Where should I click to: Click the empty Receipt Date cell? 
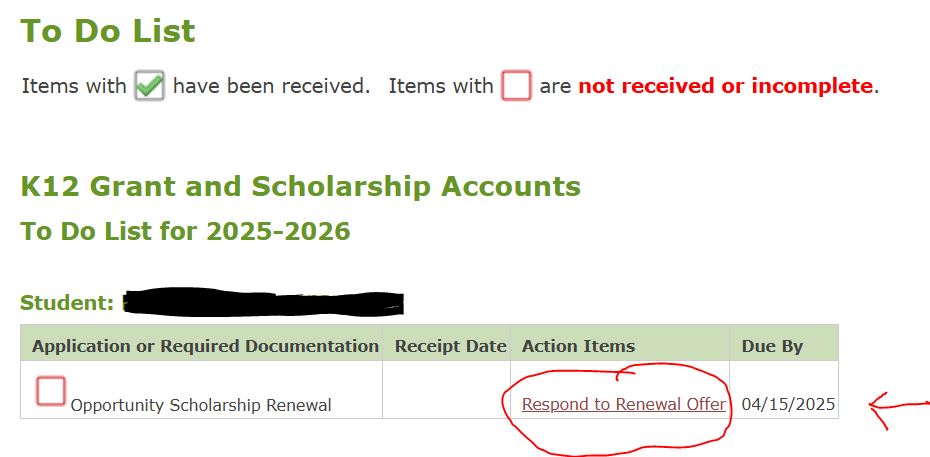pos(446,391)
